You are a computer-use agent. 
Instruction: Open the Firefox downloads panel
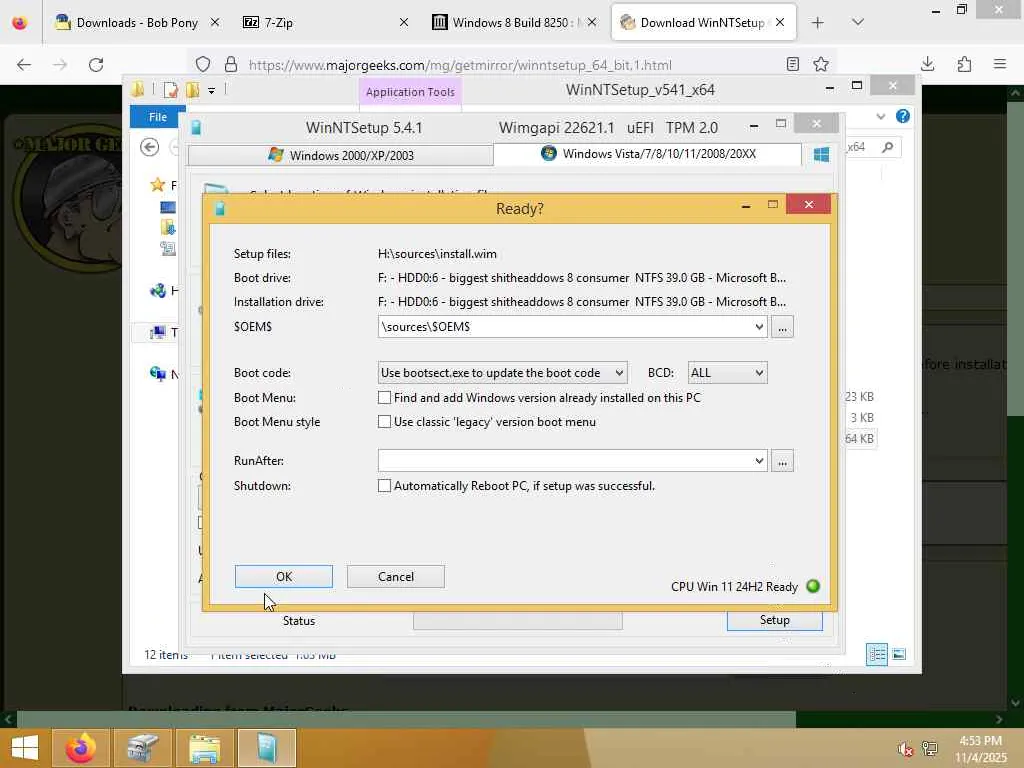click(927, 64)
